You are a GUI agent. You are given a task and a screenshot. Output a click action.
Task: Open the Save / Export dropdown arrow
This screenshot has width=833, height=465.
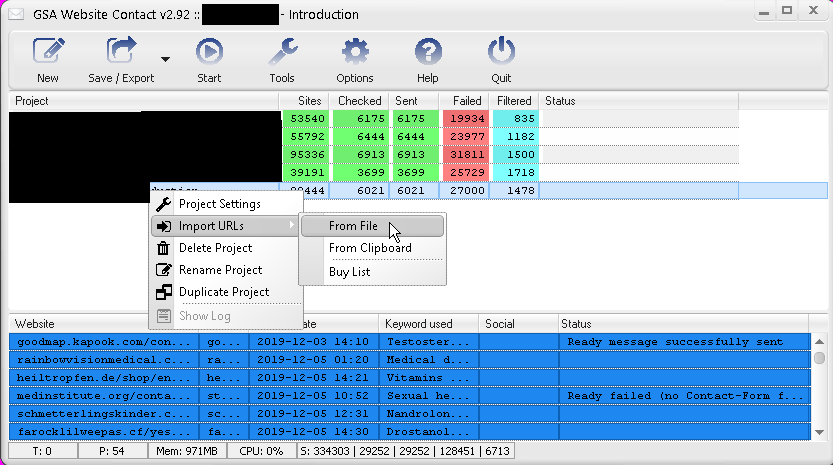point(165,60)
